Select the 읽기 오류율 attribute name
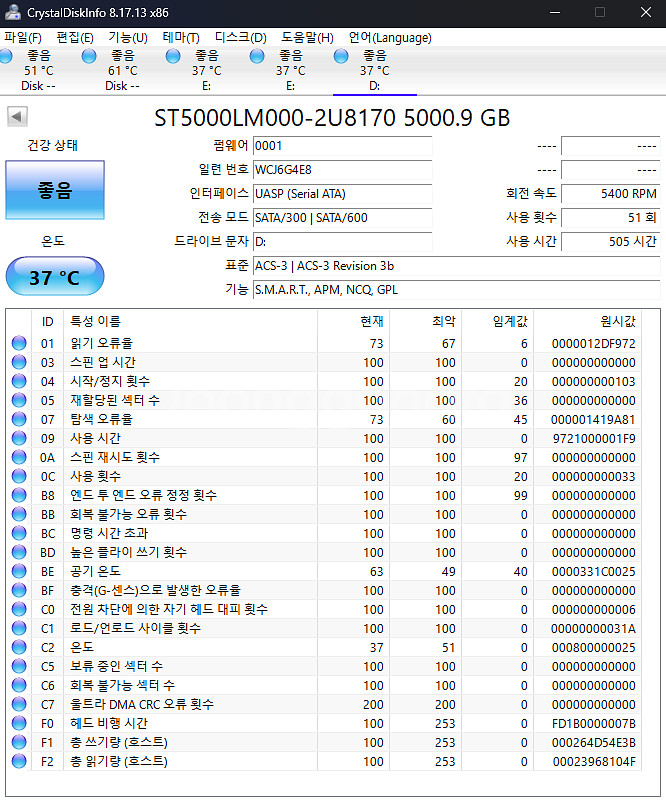666x803 pixels. click(x=101, y=343)
